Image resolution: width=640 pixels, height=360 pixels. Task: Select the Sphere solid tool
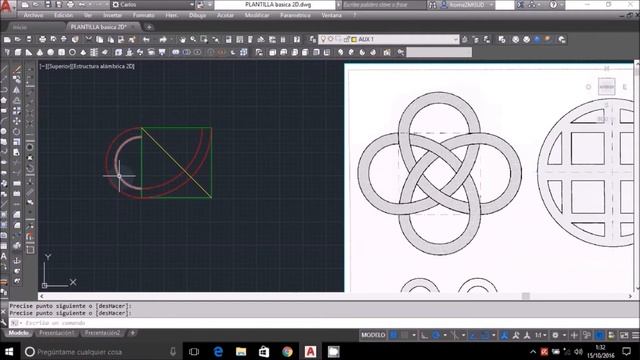(51, 52)
